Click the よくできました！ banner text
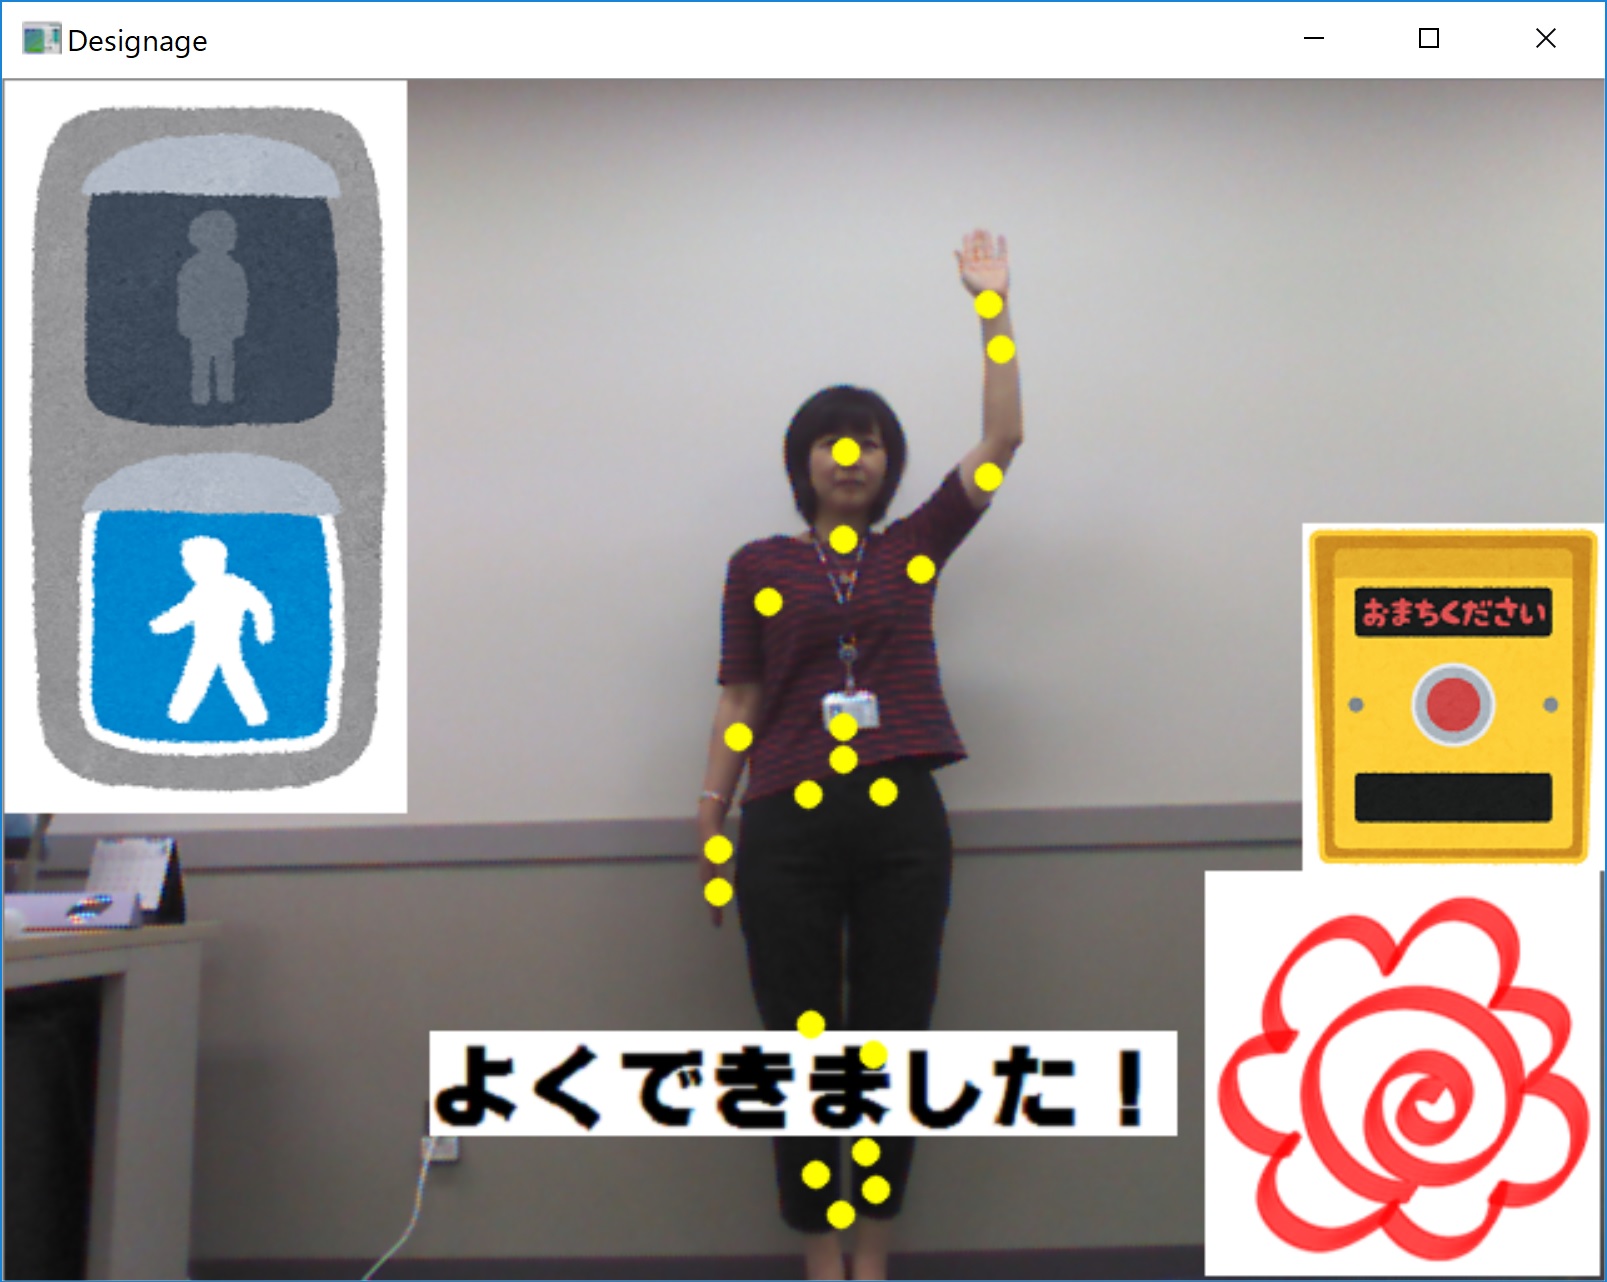Viewport: 1607px width, 1282px height. 803,1084
